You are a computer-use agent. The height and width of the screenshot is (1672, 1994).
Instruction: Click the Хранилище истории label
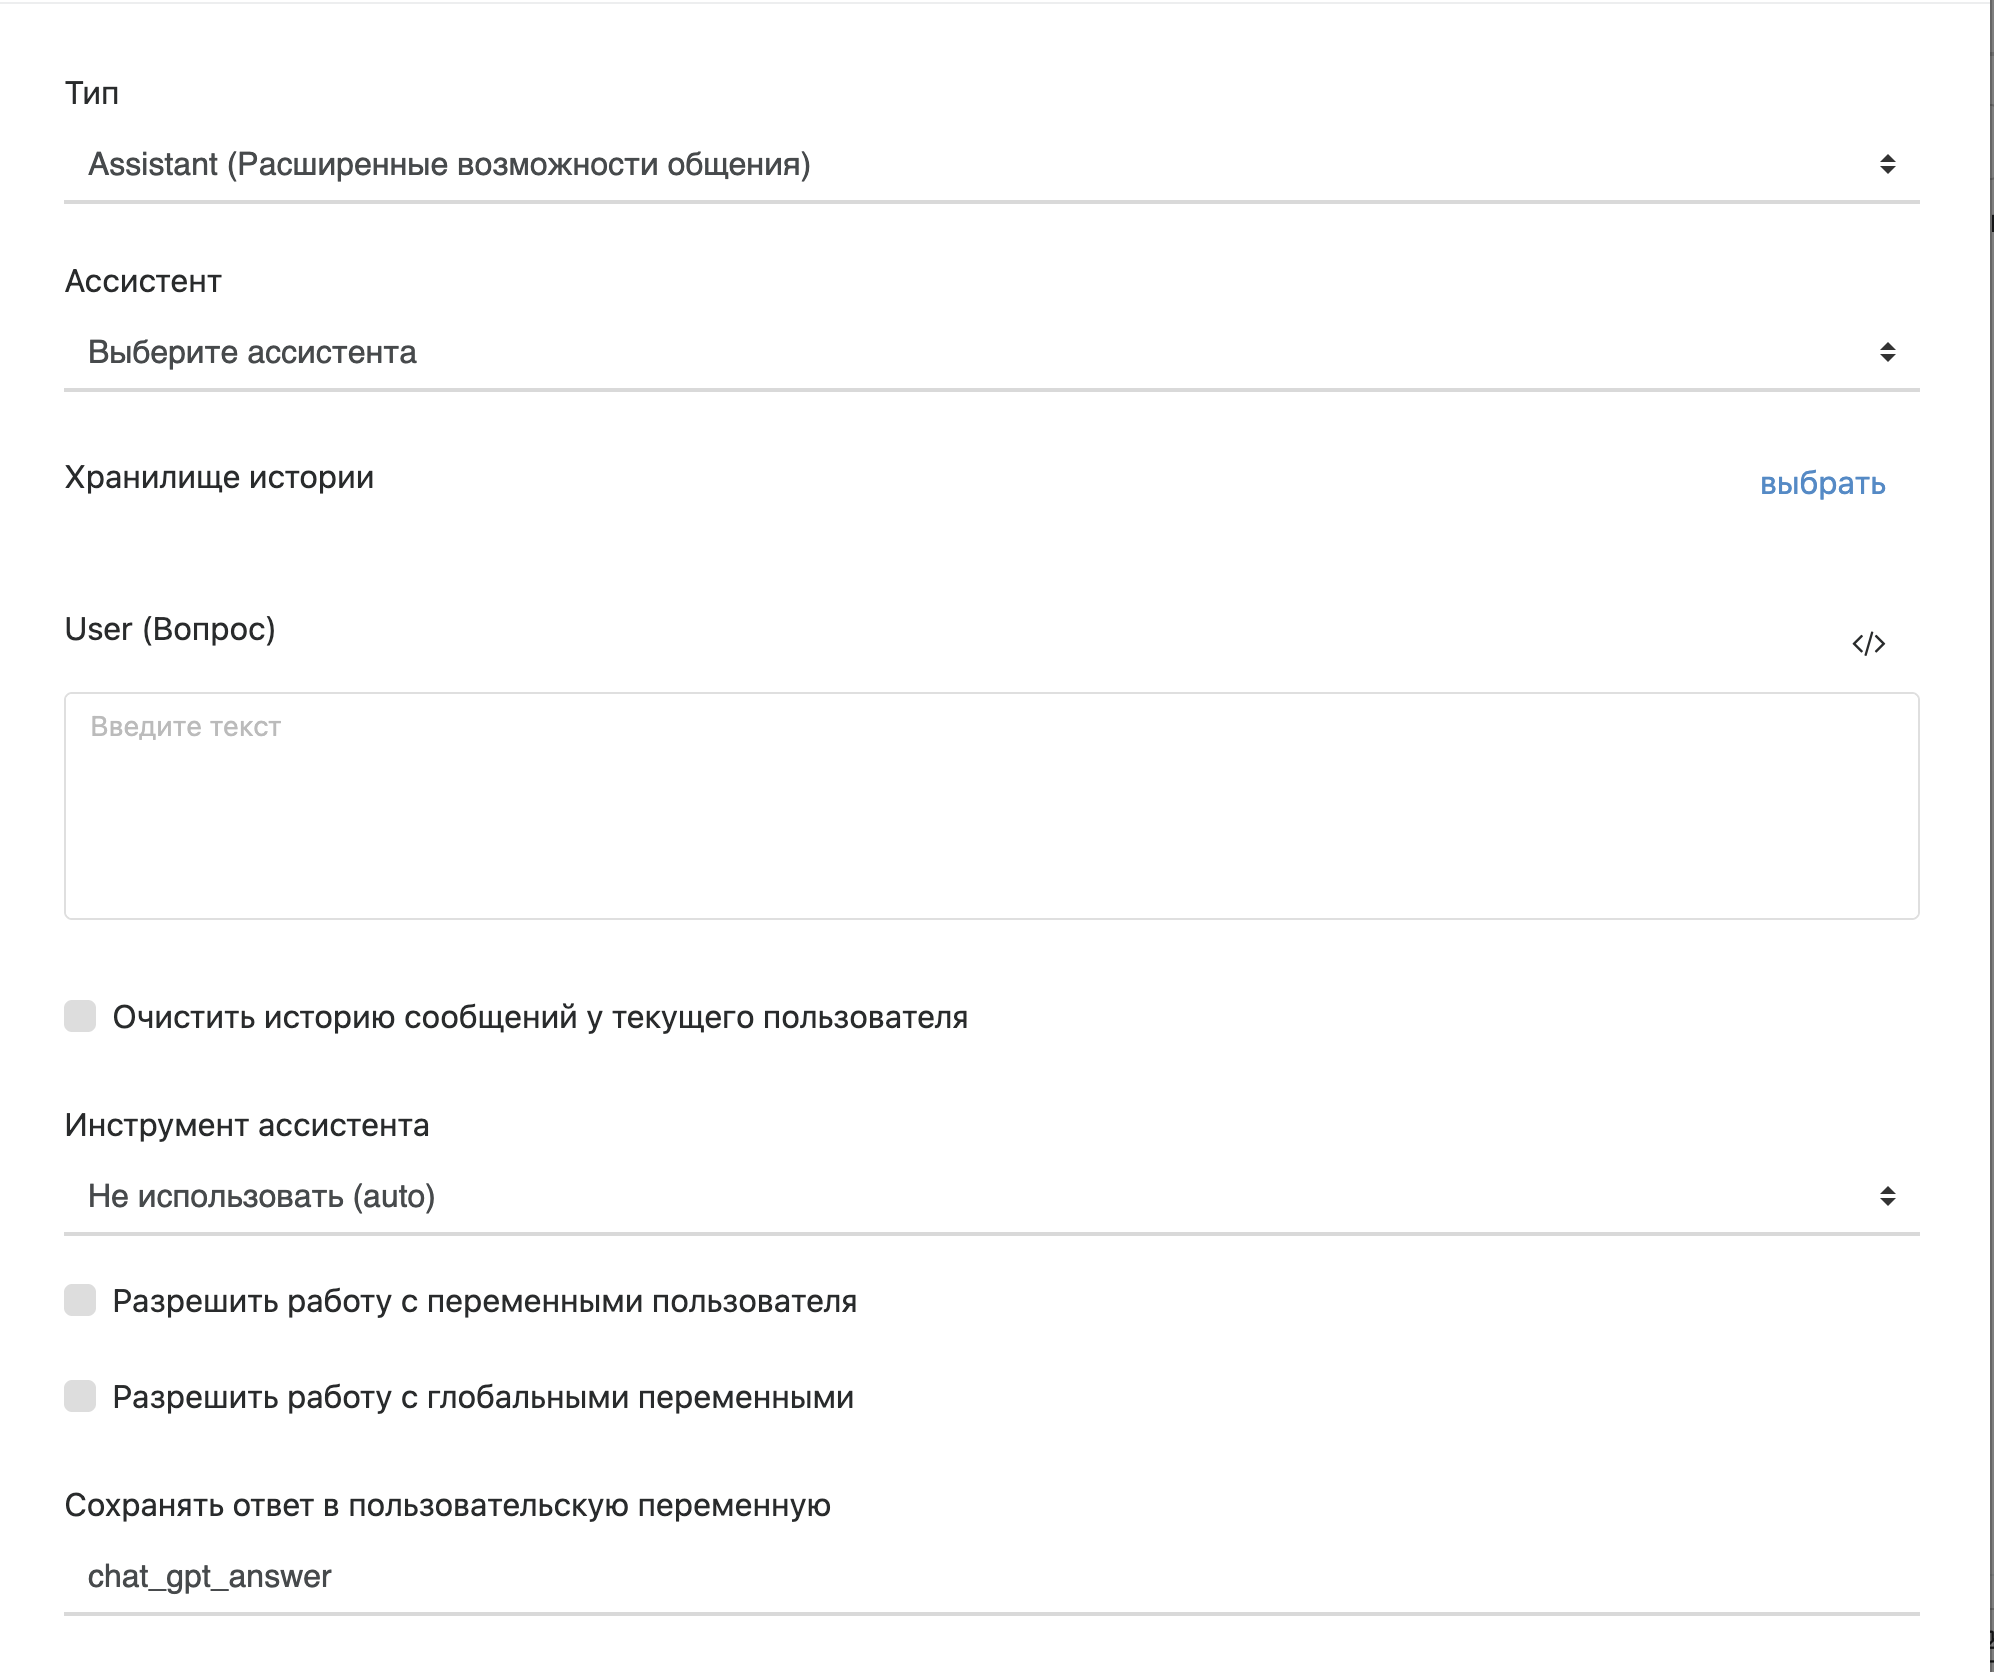pos(219,477)
